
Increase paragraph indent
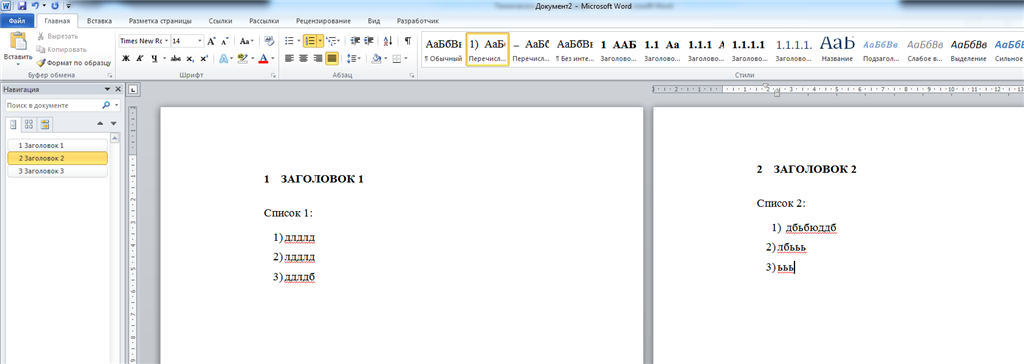tap(368, 41)
